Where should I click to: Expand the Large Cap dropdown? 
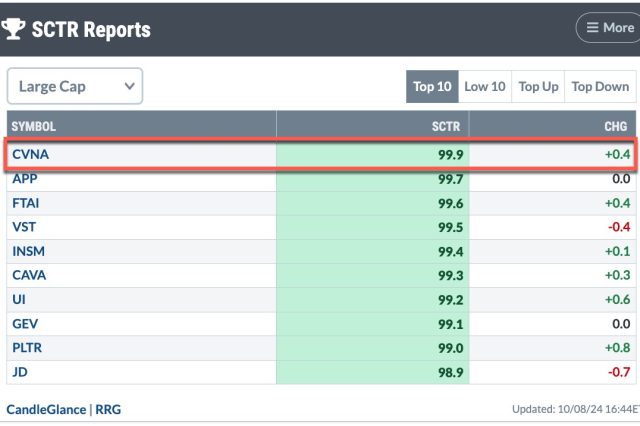[75, 86]
